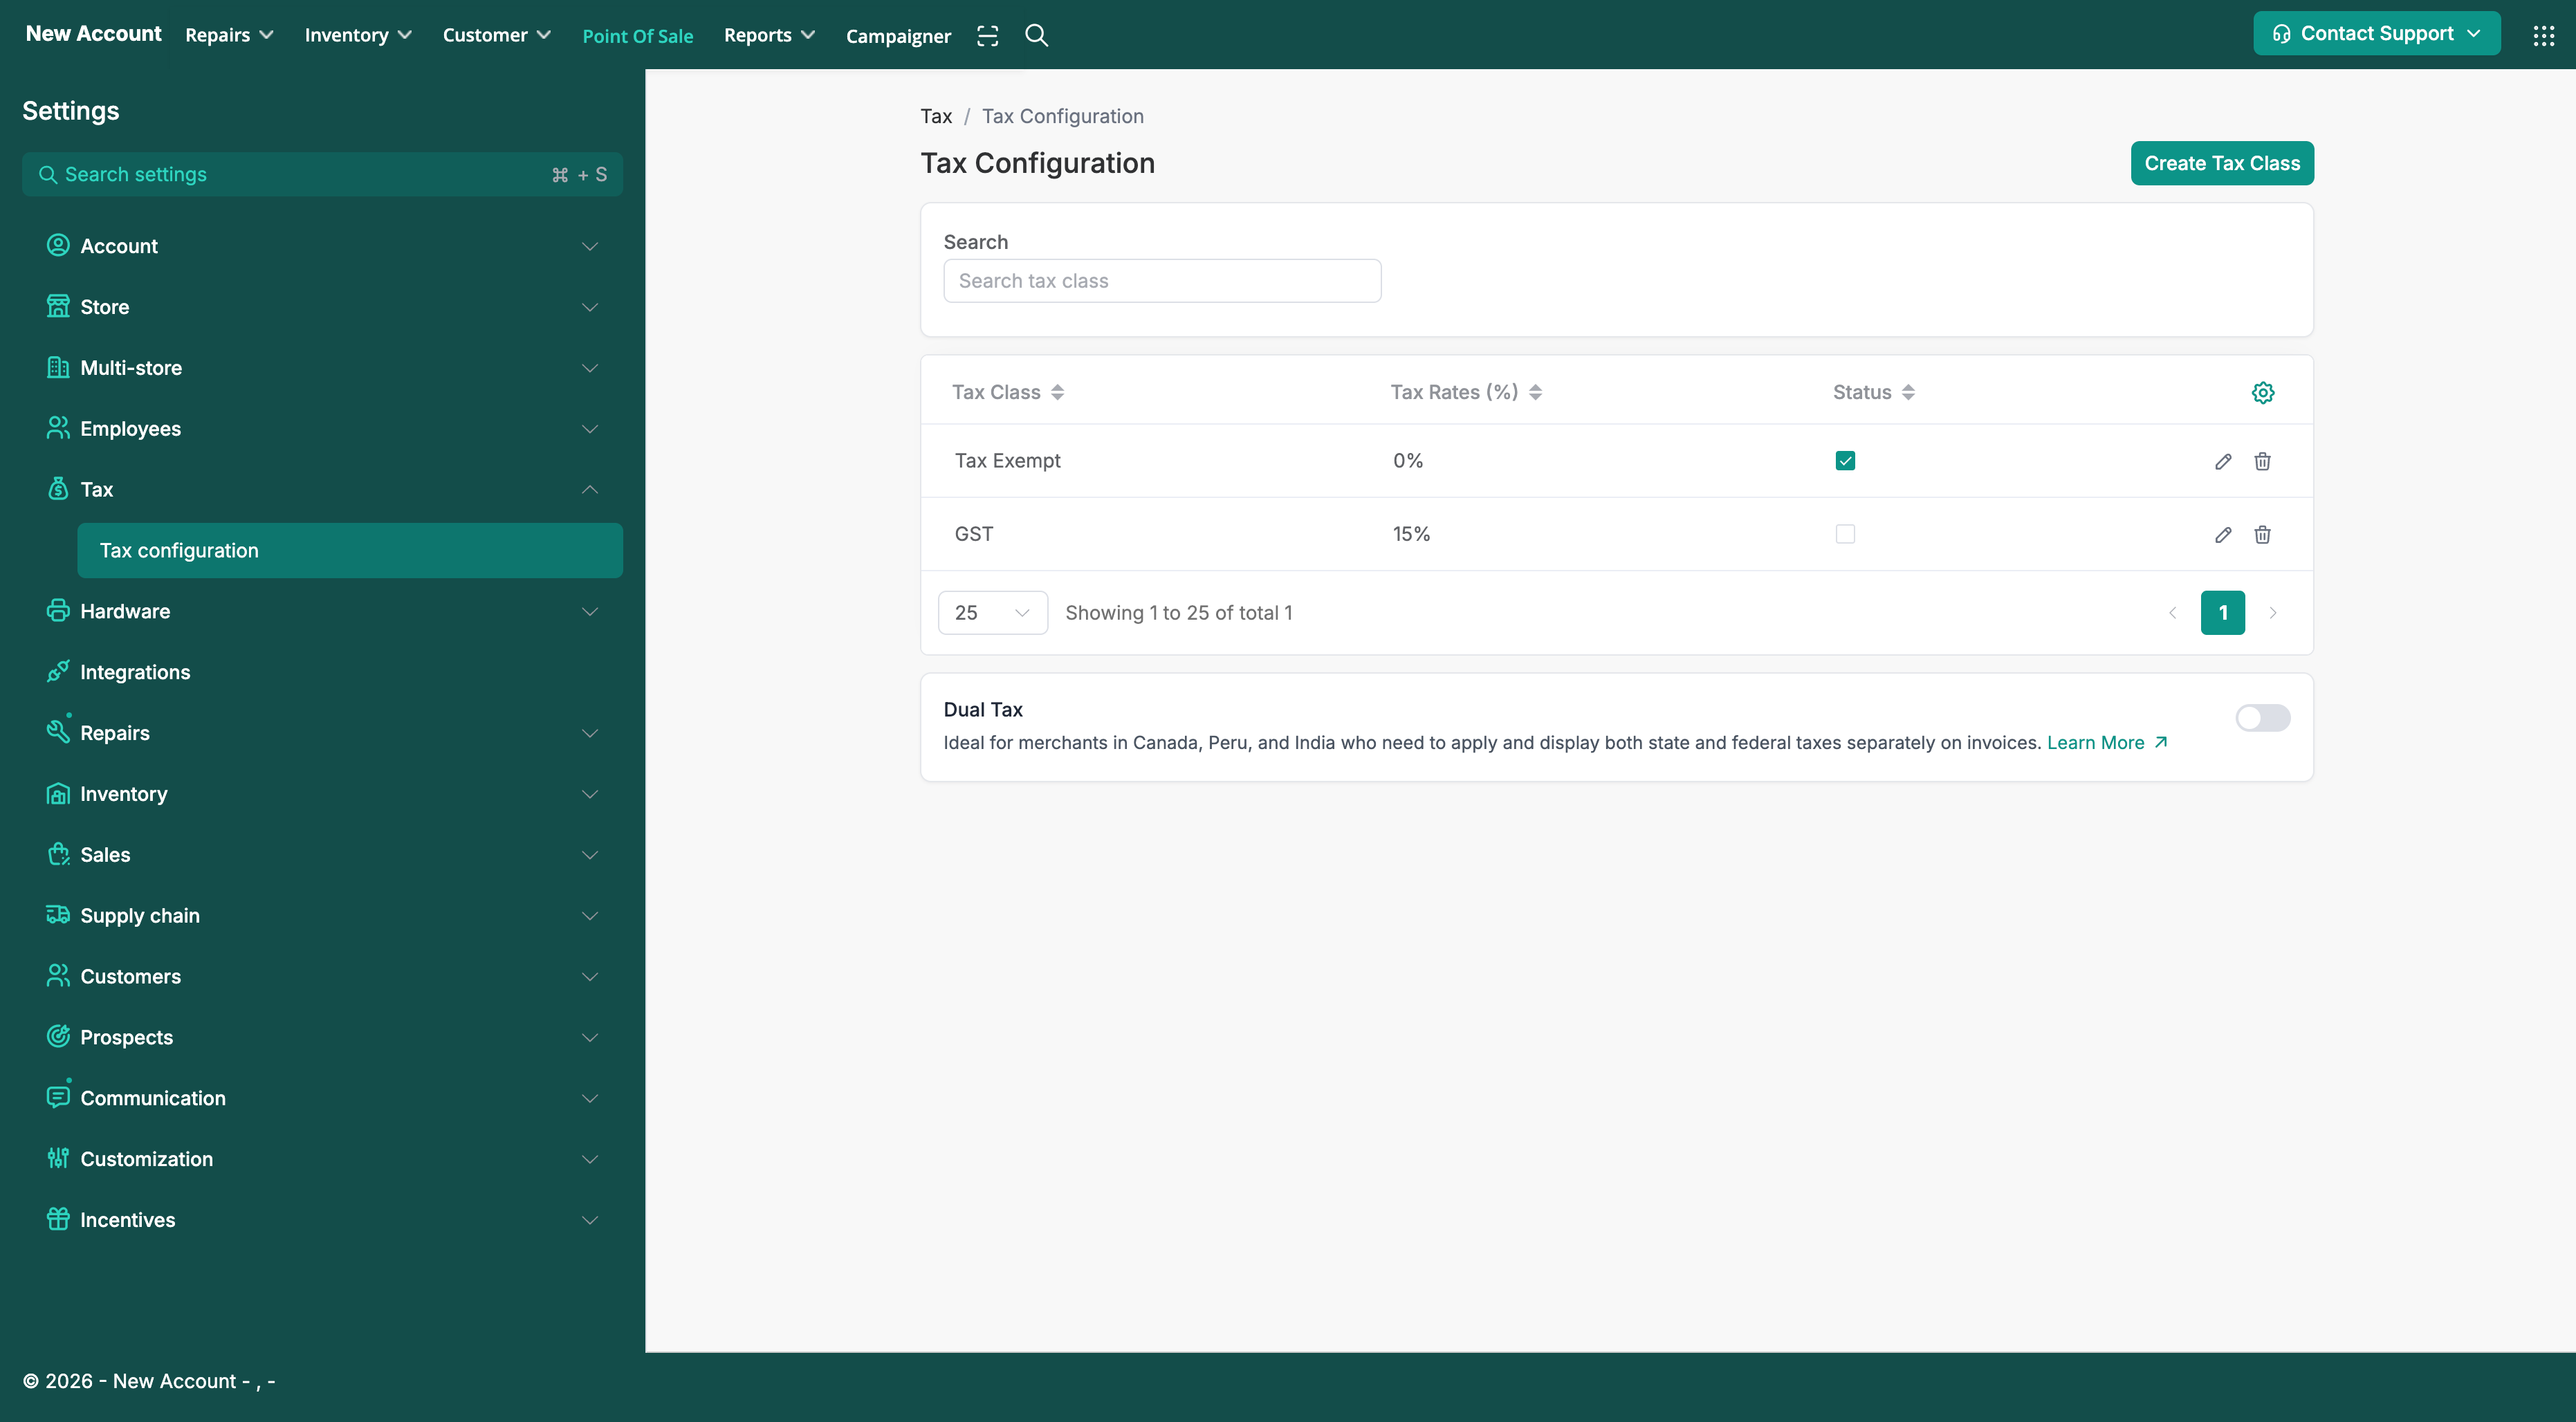Open the Reports menu
This screenshot has width=2576, height=1422.
click(768, 35)
